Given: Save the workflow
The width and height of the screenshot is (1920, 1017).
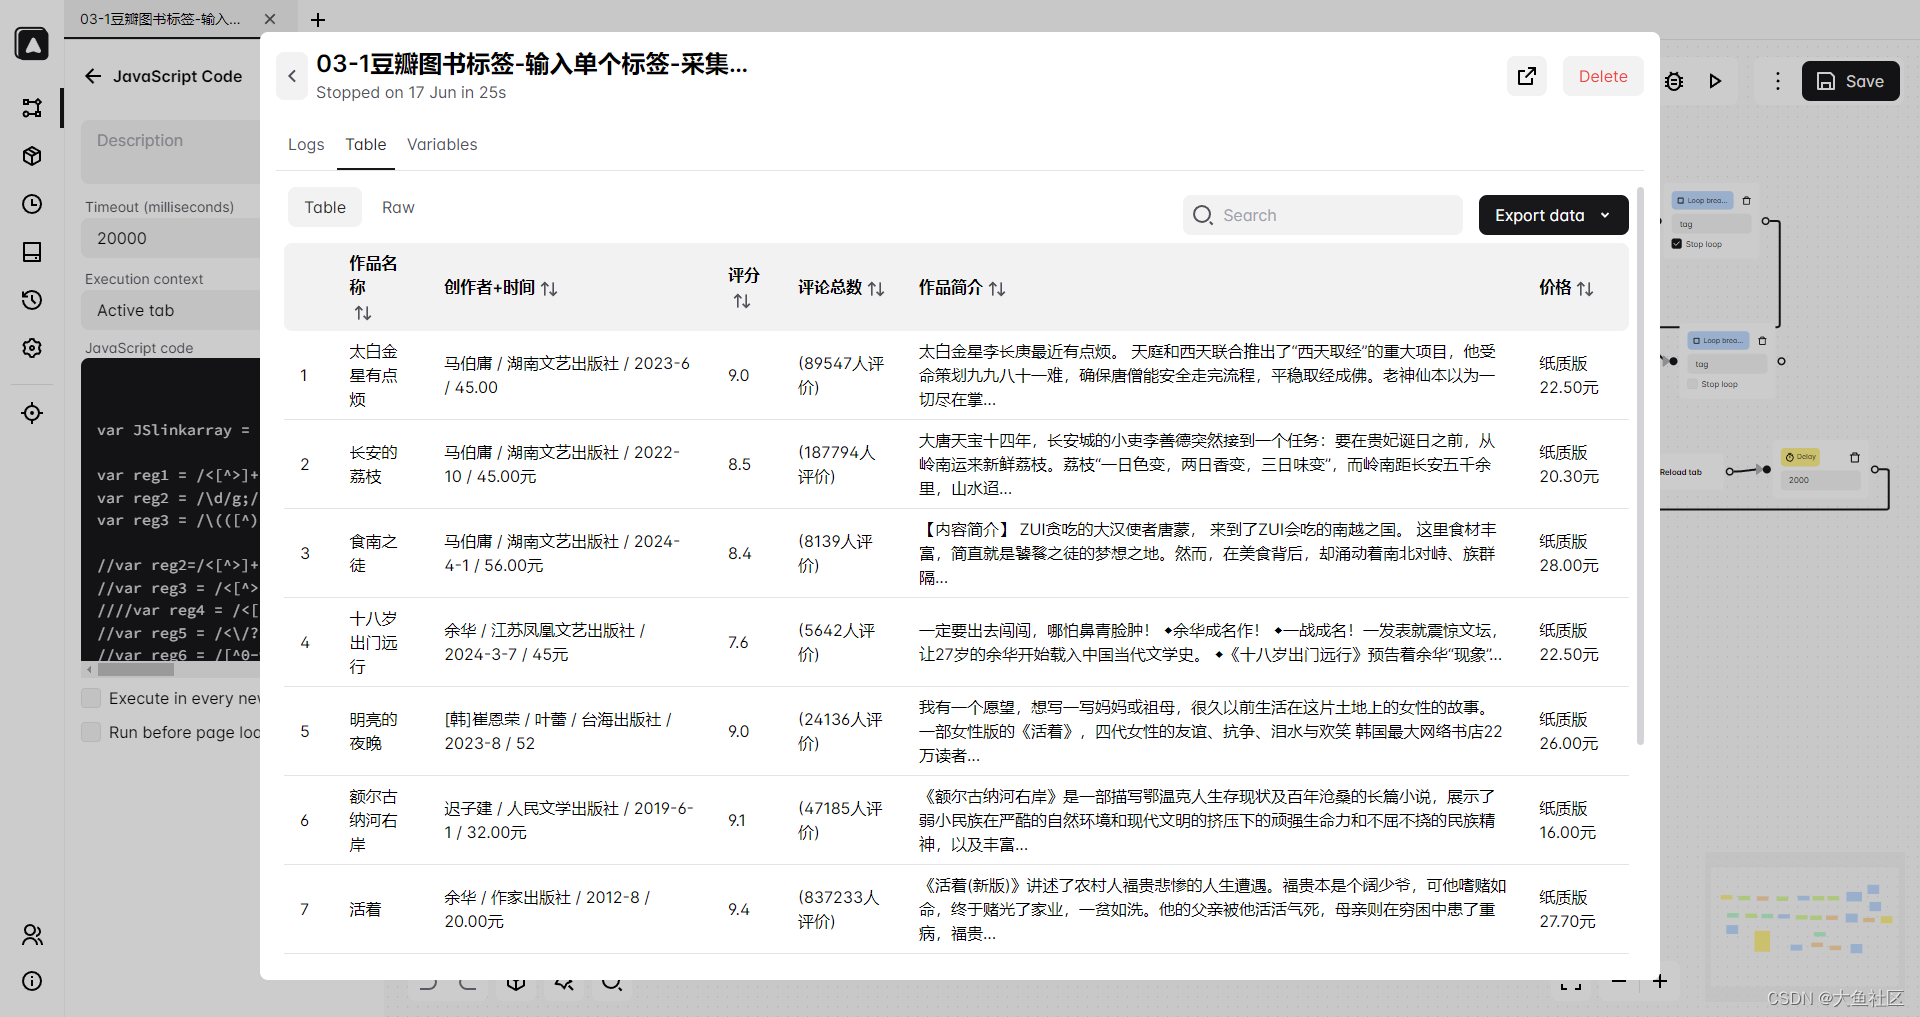Looking at the screenshot, I should pyautogui.click(x=1851, y=81).
